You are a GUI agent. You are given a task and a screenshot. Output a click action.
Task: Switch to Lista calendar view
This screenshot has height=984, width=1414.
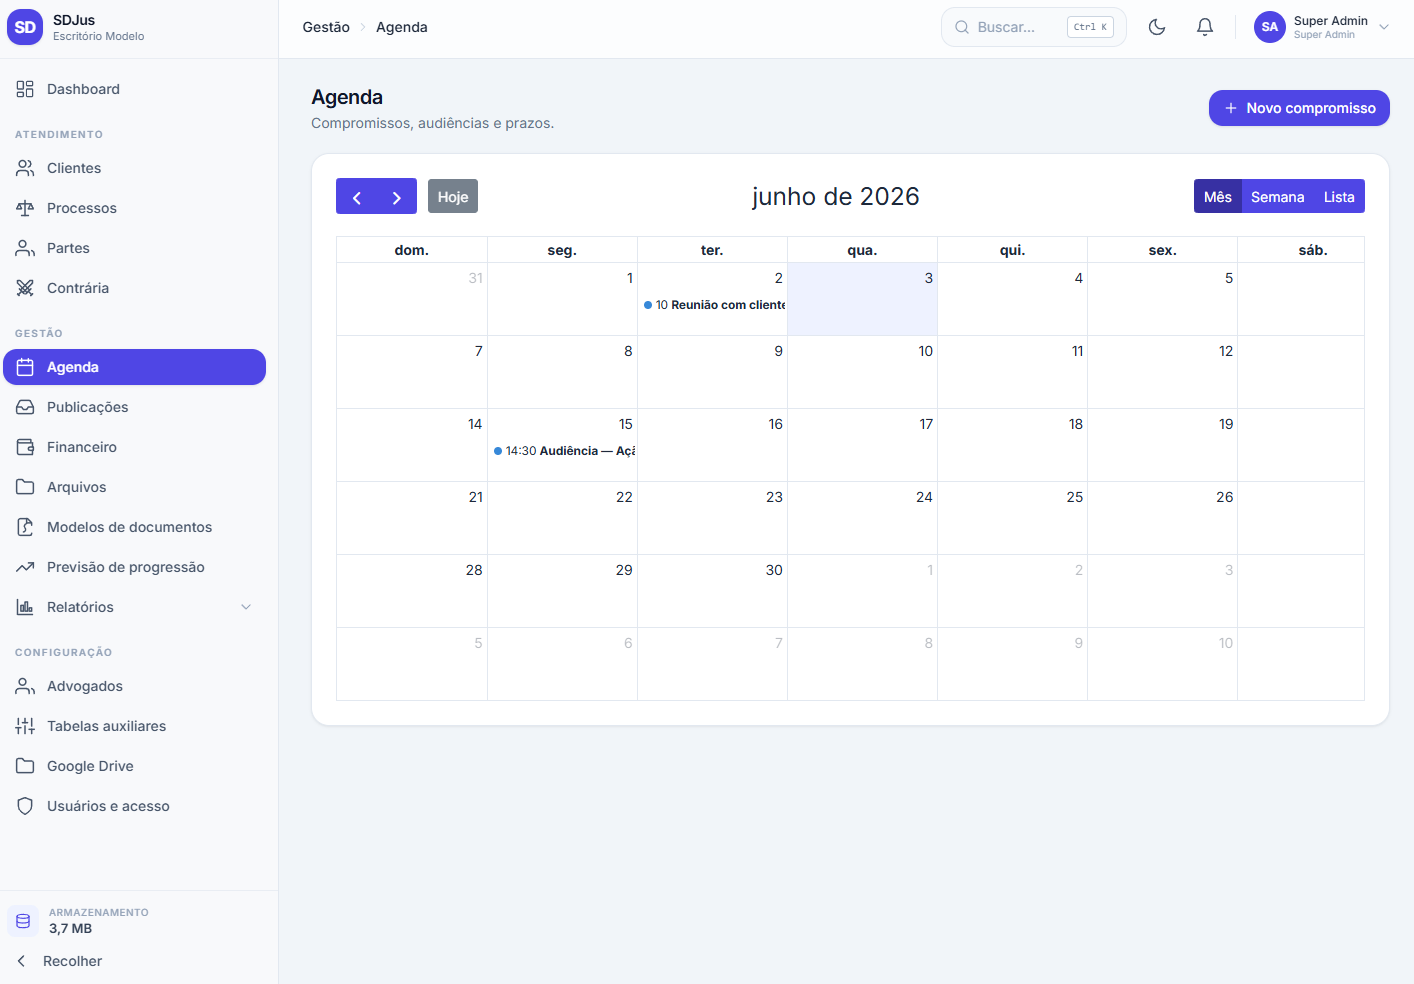click(x=1339, y=197)
